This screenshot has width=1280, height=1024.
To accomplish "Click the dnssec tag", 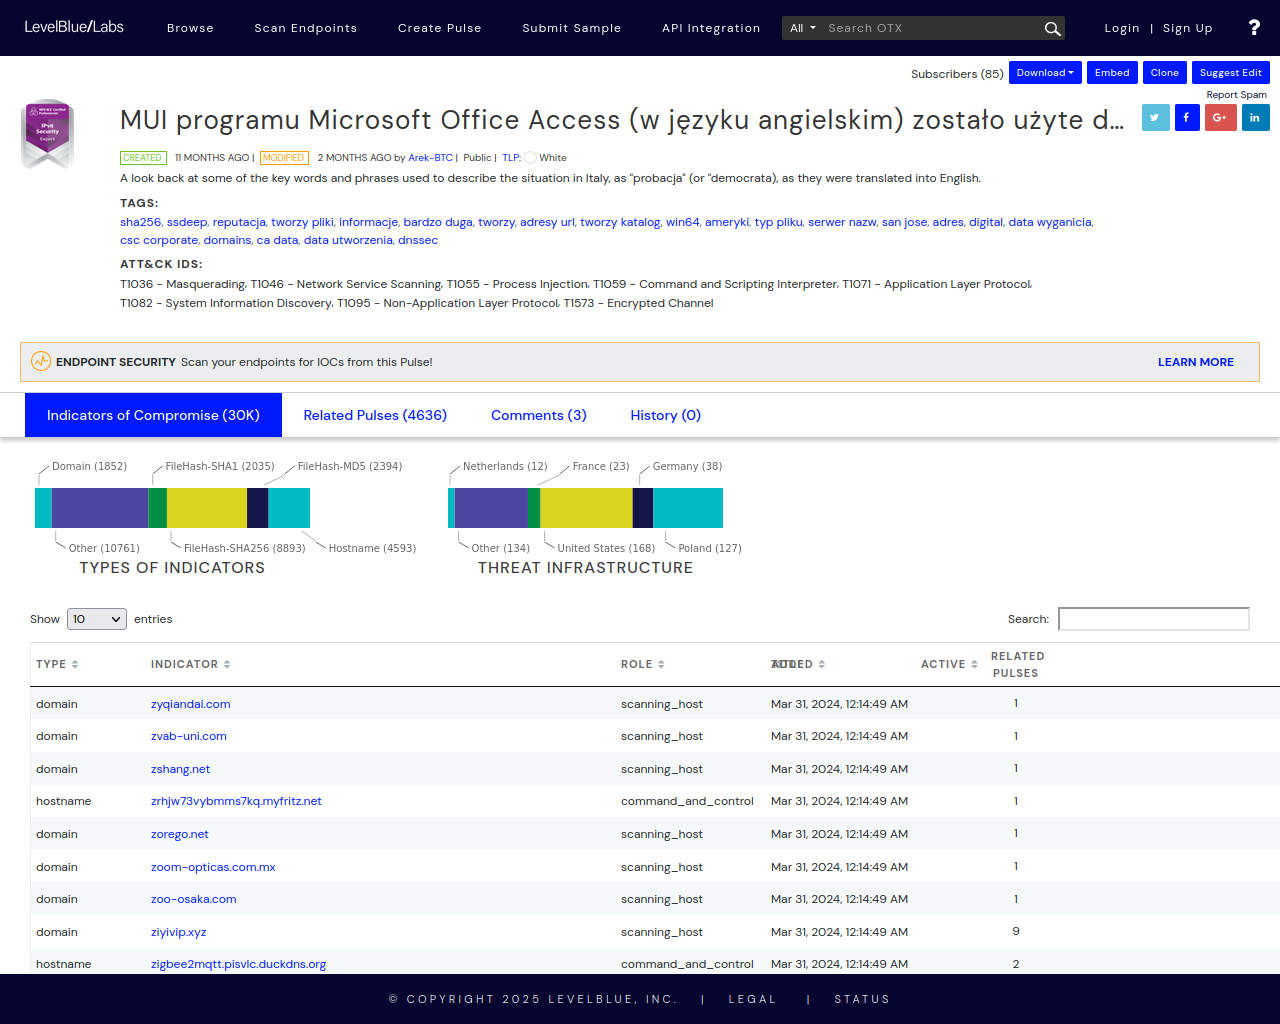I will (418, 240).
